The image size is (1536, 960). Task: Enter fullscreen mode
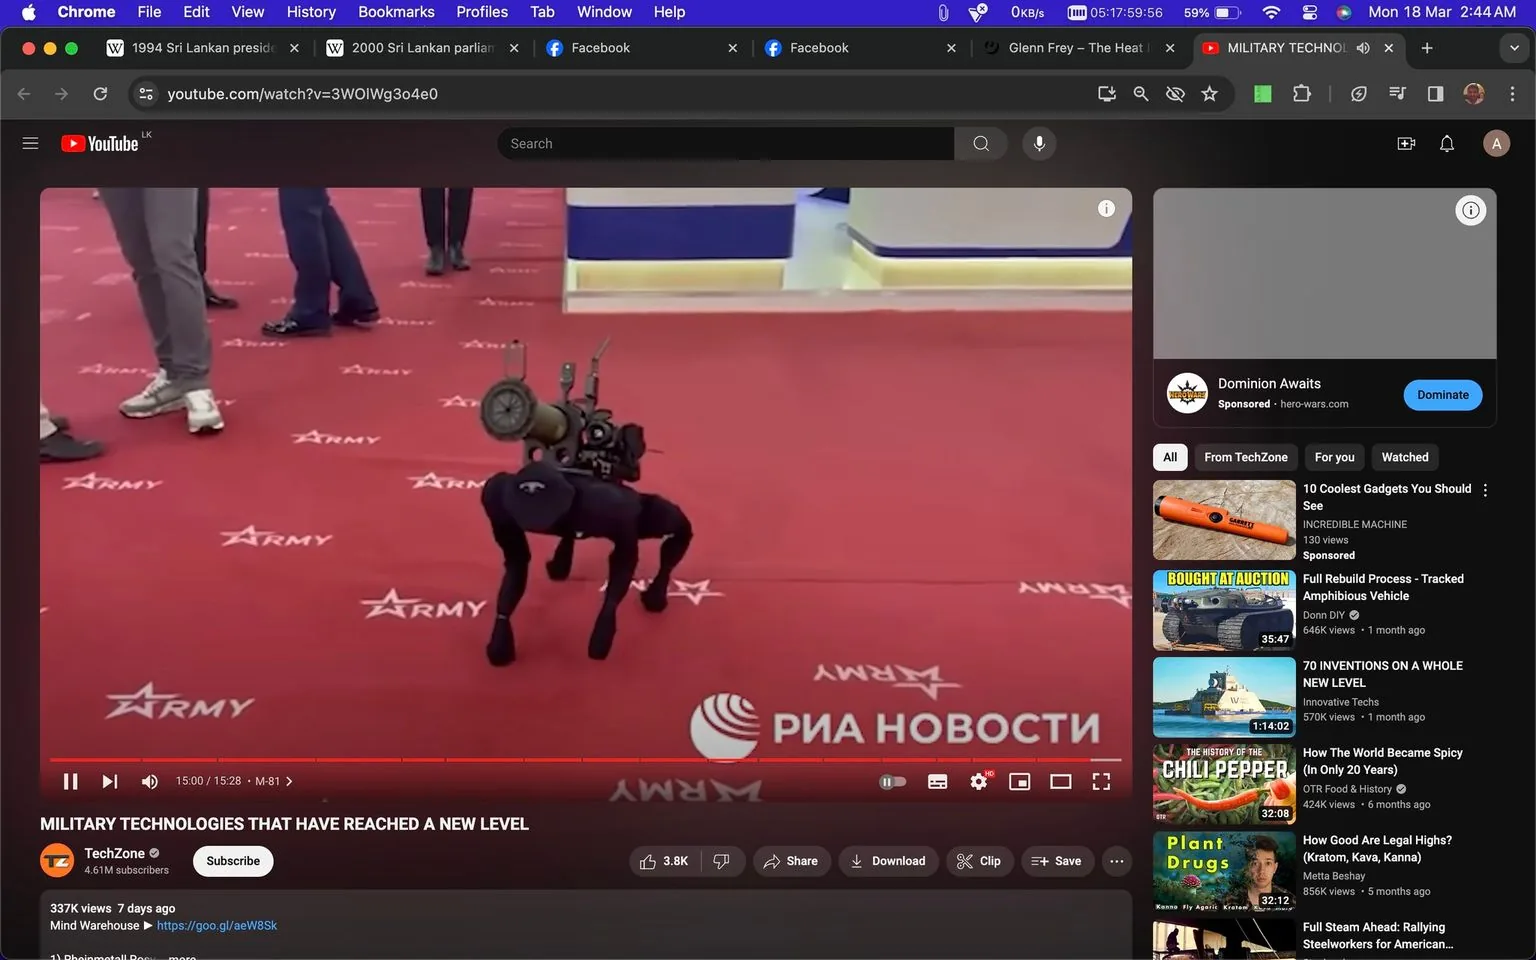pos(1100,781)
